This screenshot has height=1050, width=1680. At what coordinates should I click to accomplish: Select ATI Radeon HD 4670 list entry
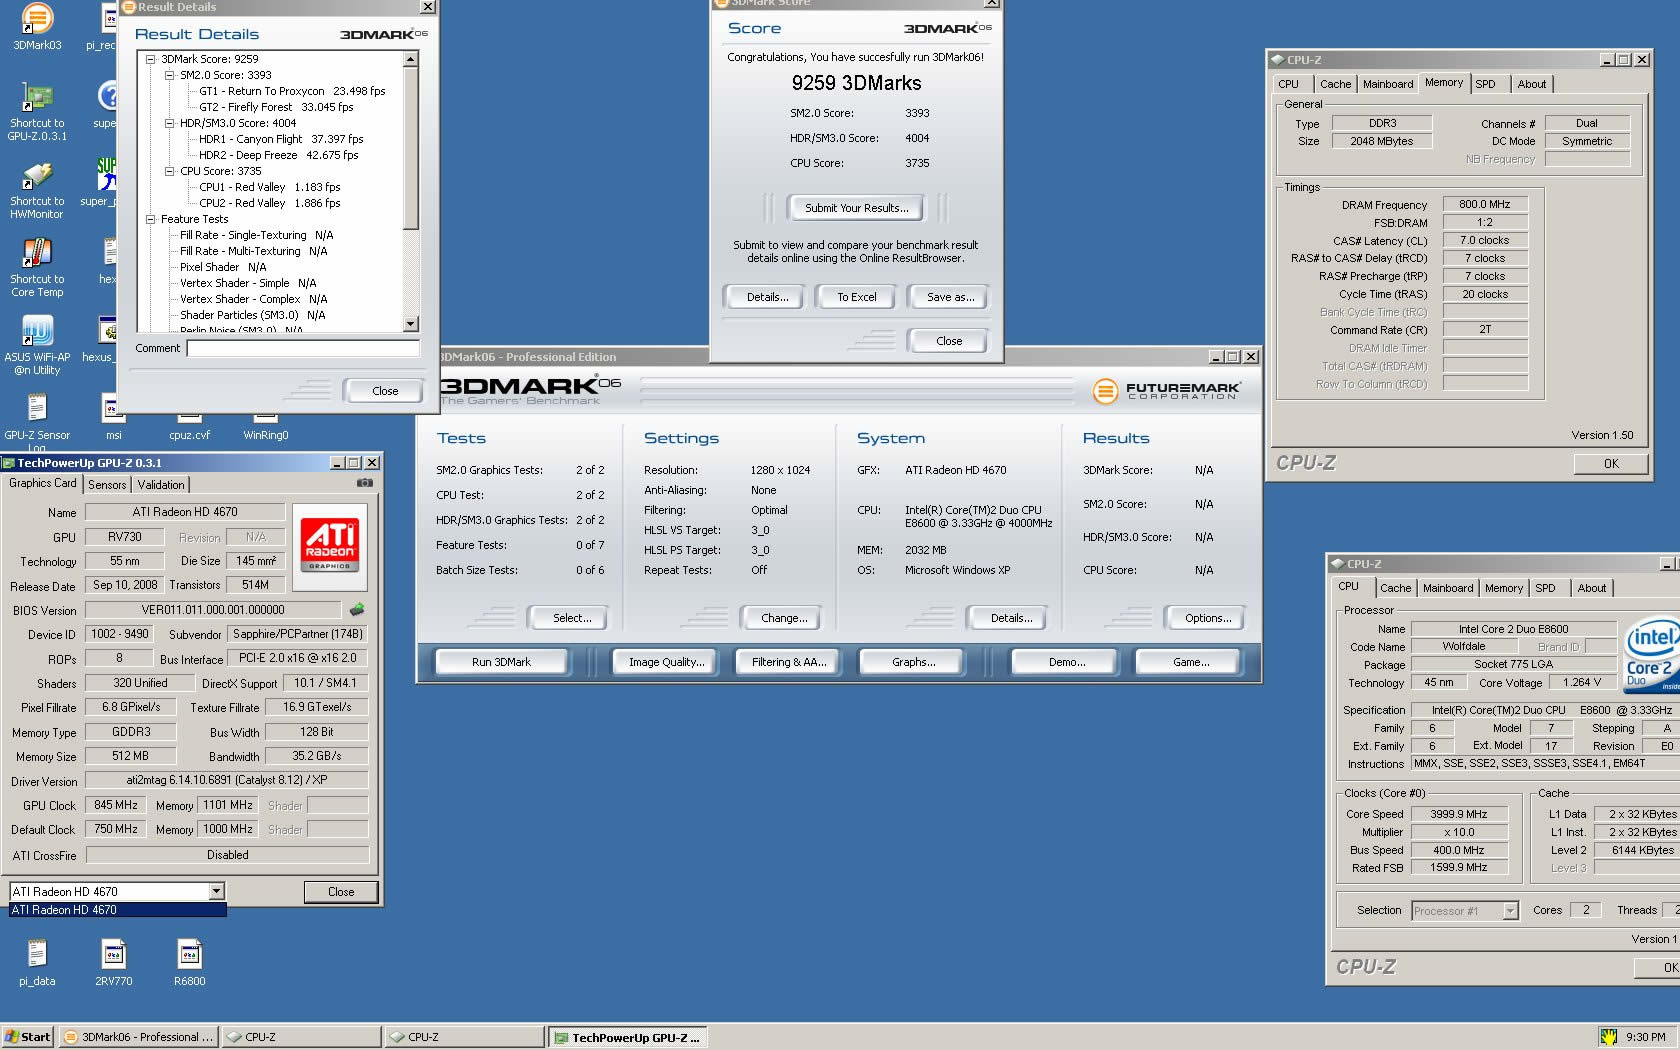pos(118,910)
